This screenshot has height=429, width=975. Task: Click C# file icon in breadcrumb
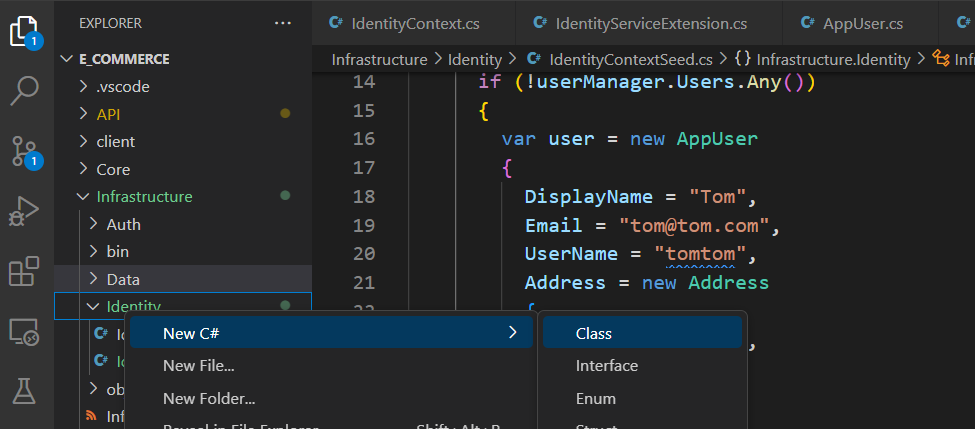click(x=534, y=59)
